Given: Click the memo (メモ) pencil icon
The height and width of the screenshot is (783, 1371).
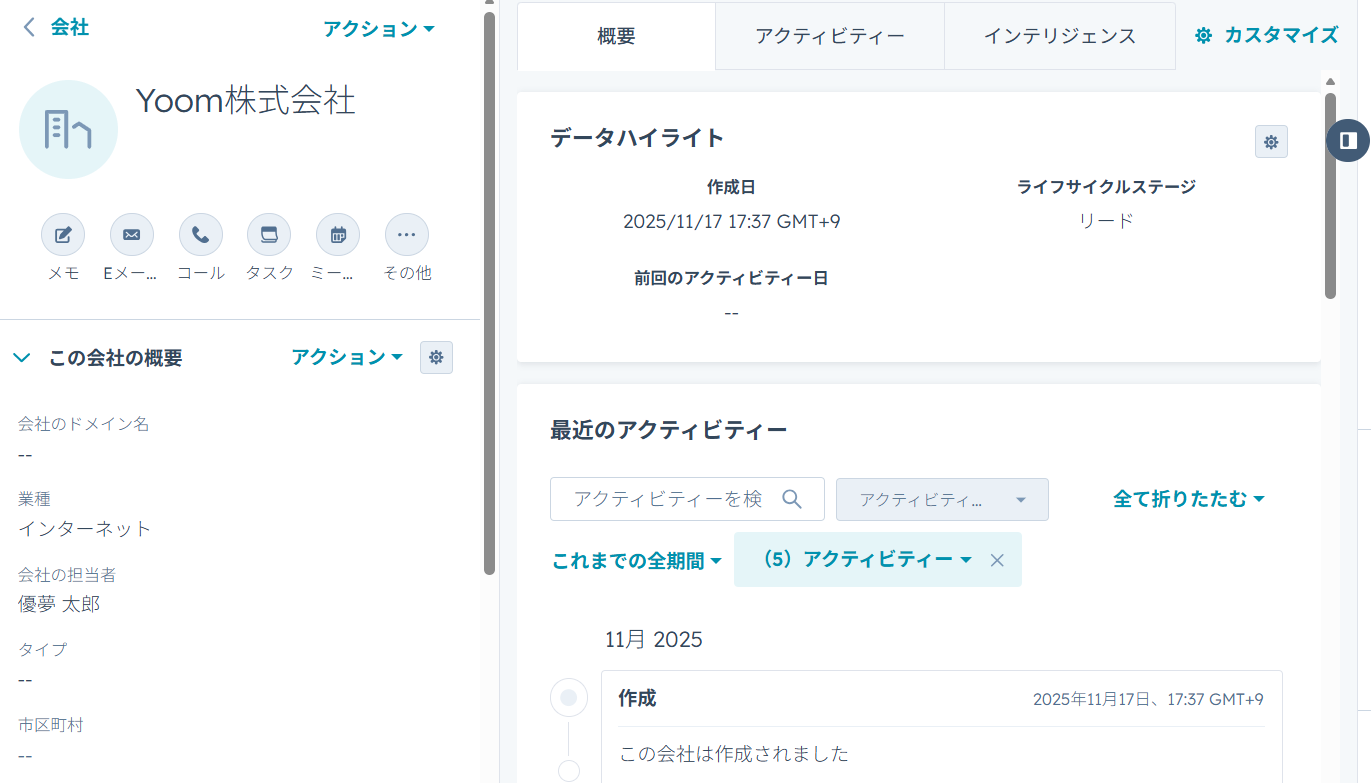Looking at the screenshot, I should [x=63, y=235].
